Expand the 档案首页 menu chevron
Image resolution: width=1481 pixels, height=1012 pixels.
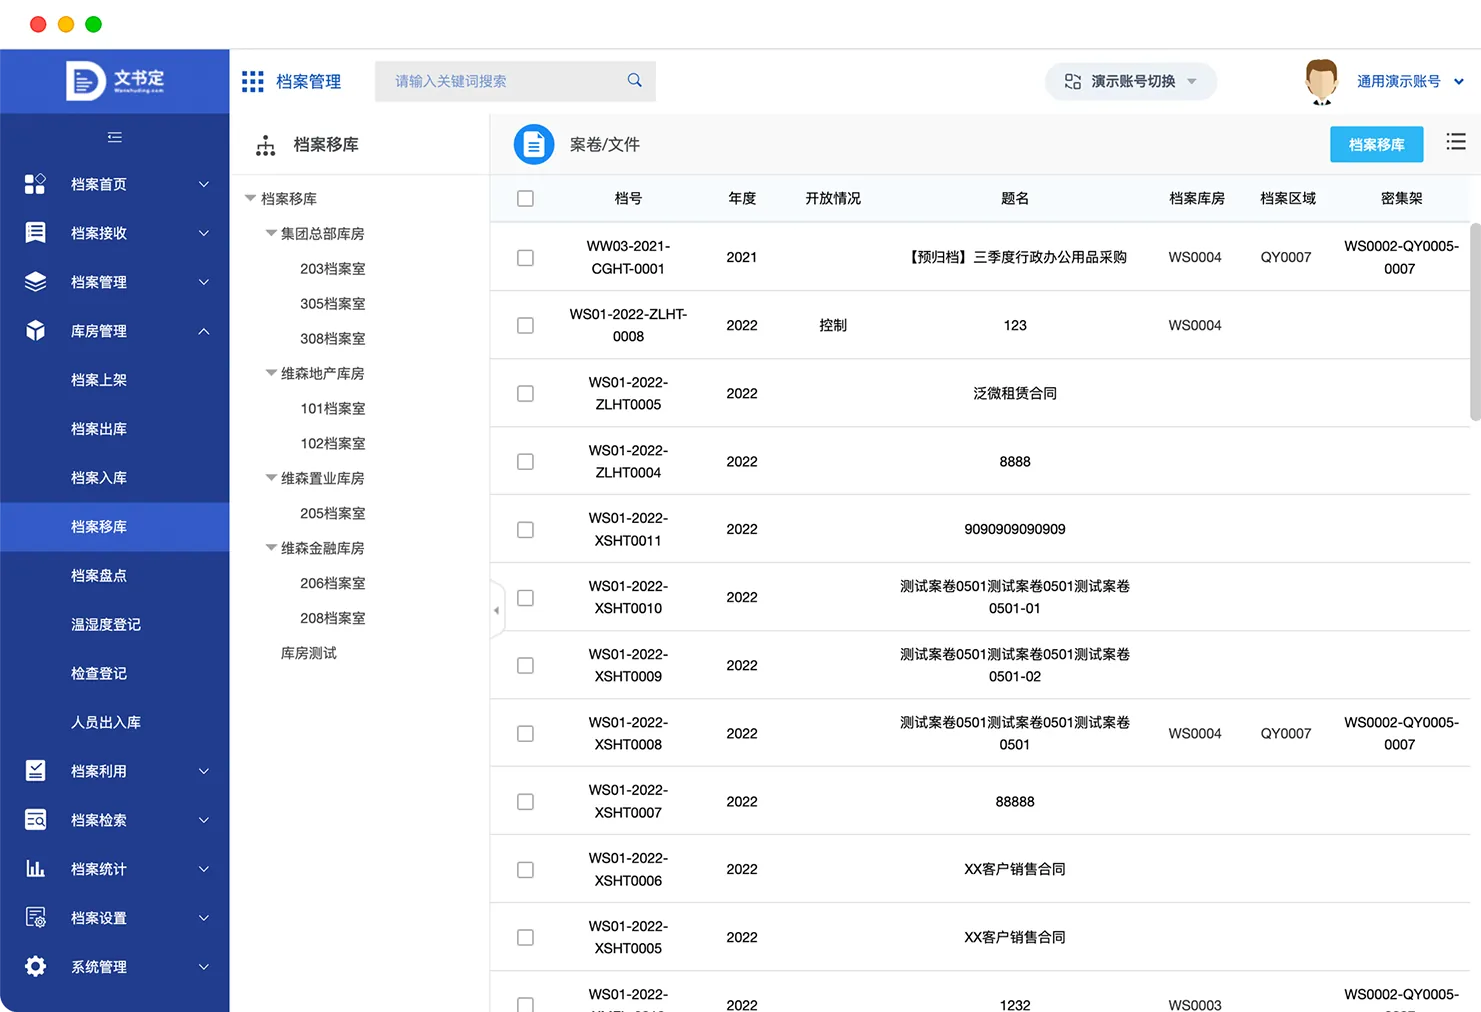(x=204, y=184)
